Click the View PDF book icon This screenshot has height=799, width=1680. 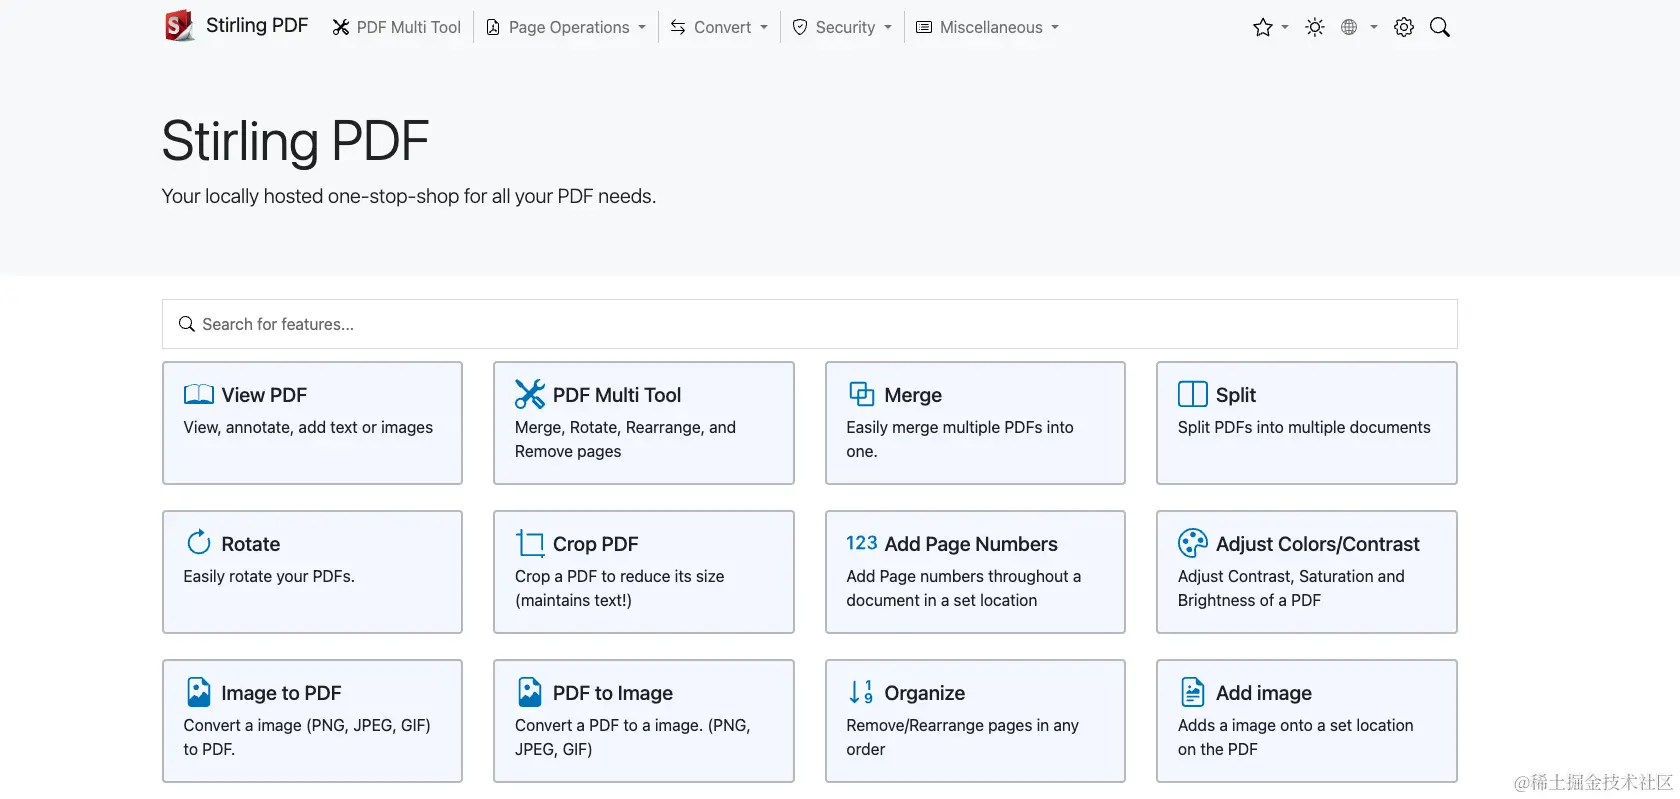199,394
